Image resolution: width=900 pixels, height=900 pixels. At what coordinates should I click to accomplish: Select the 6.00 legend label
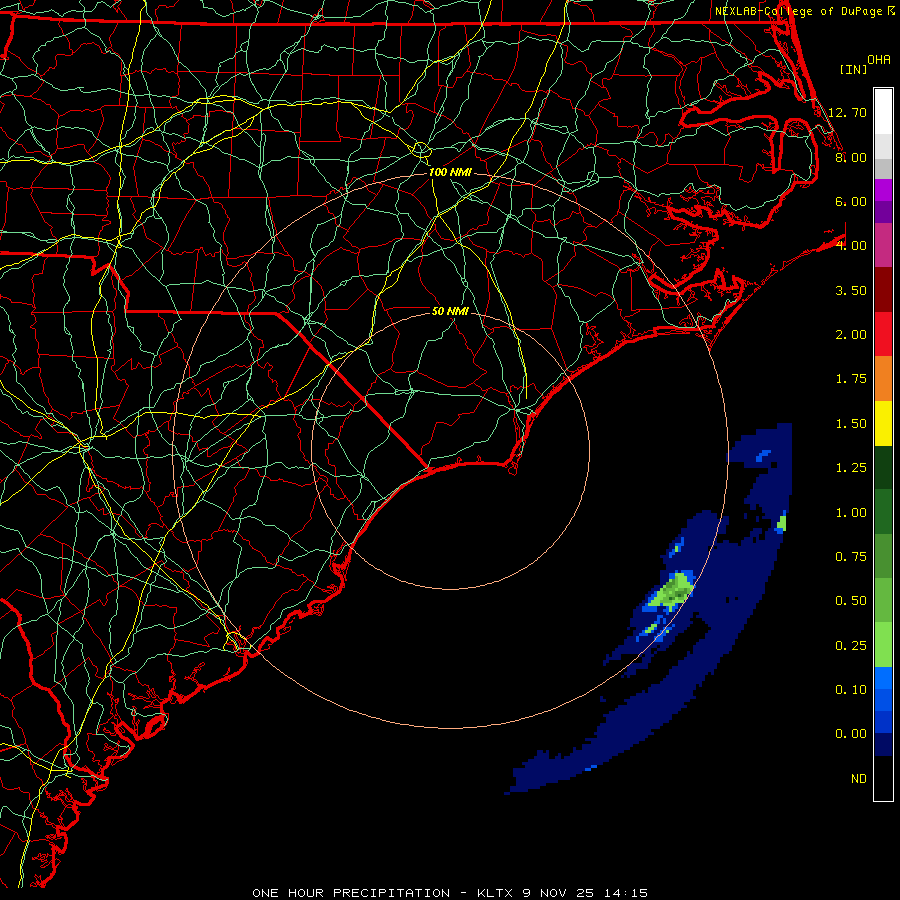(x=851, y=201)
